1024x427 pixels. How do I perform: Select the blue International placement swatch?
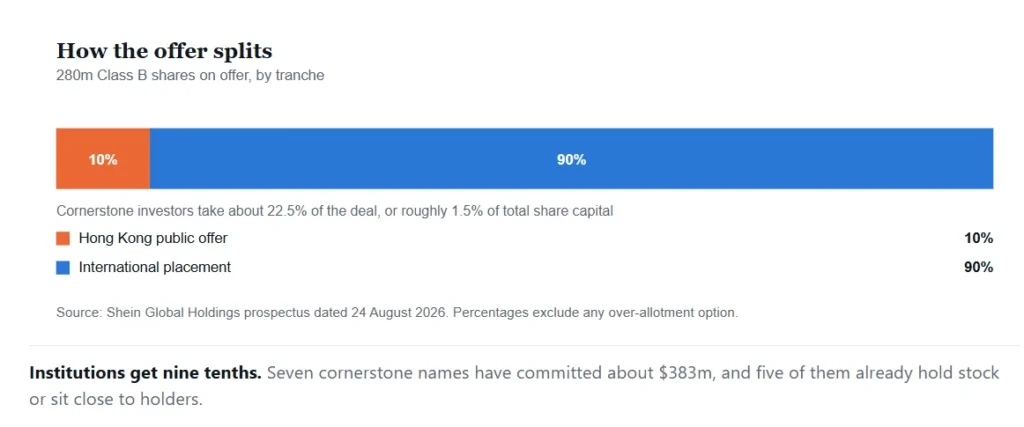pos(63,268)
